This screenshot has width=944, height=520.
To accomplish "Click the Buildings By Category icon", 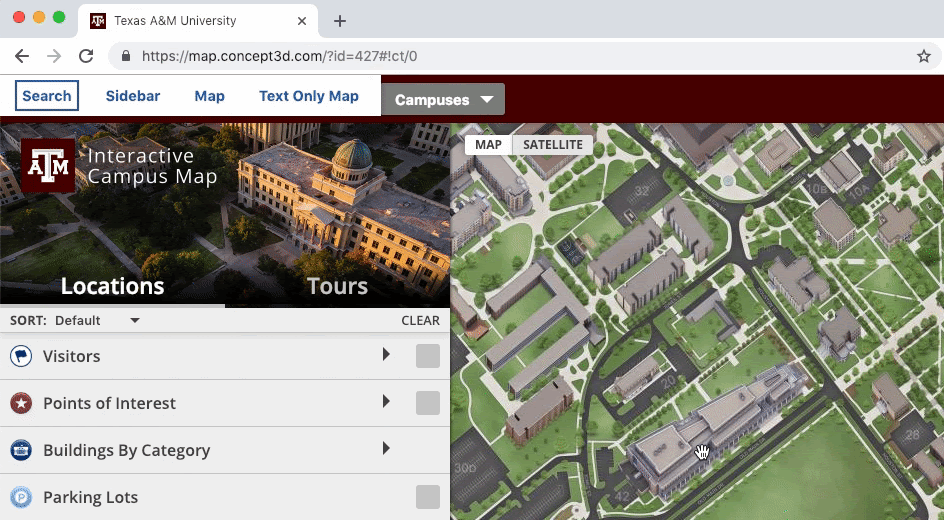I will [21, 450].
